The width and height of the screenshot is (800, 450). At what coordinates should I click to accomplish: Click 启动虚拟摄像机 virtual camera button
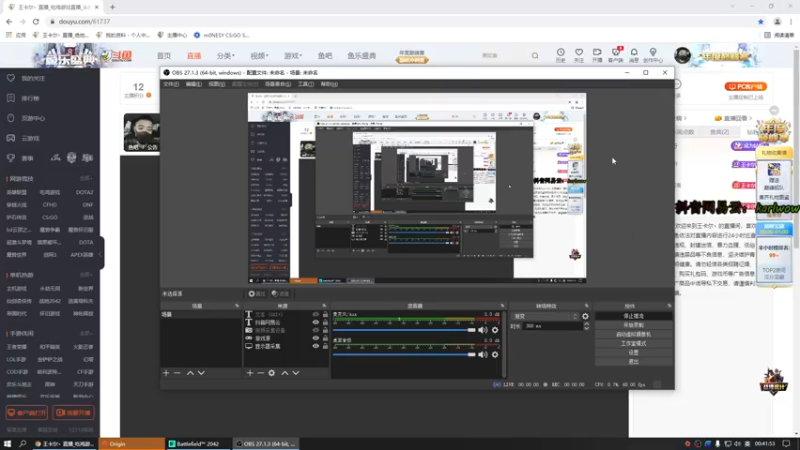click(x=633, y=334)
